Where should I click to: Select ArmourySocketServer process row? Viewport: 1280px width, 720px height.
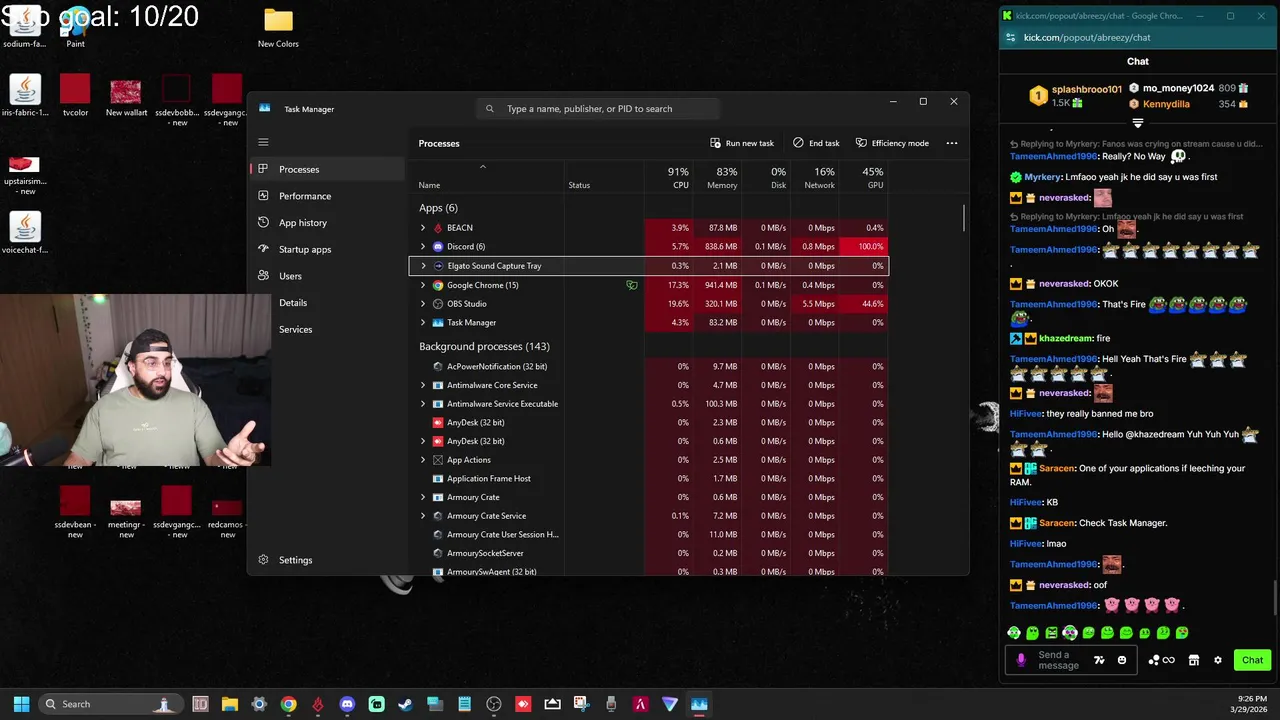[648, 553]
